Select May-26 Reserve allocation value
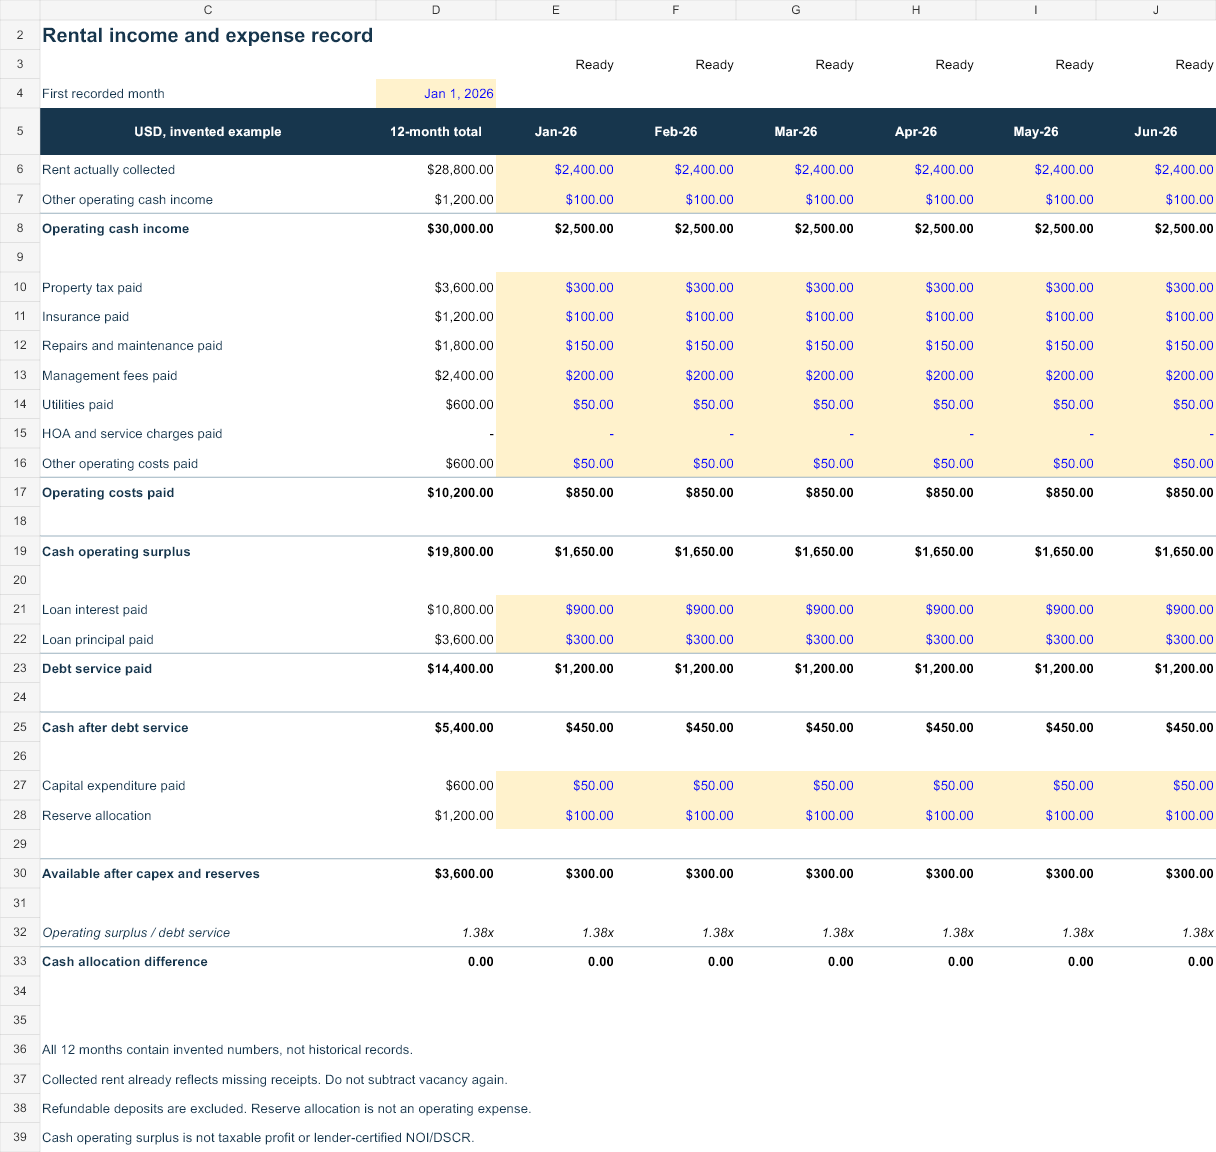 [1036, 816]
